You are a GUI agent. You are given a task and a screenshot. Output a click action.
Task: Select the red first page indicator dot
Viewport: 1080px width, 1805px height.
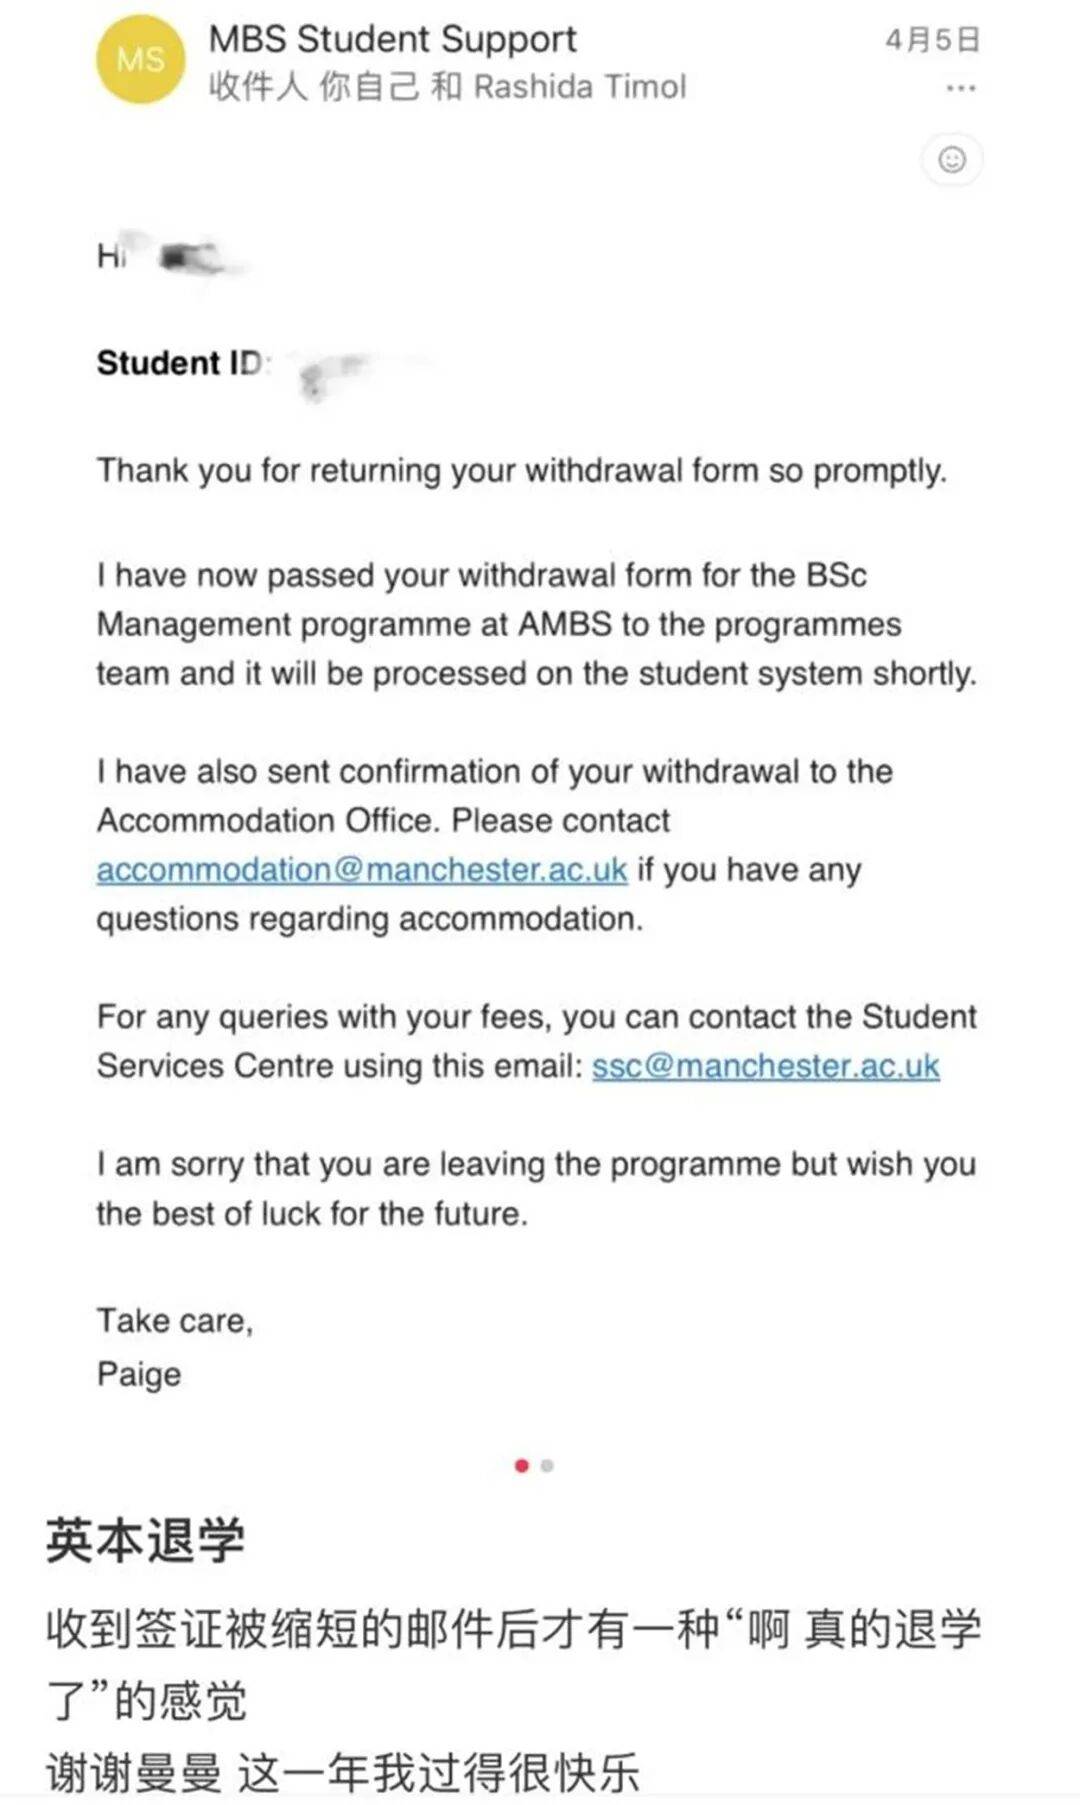click(x=521, y=1466)
